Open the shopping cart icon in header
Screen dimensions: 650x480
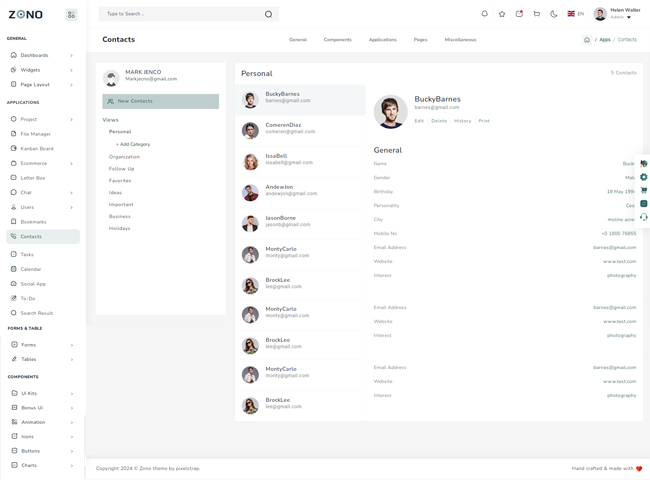tap(537, 14)
